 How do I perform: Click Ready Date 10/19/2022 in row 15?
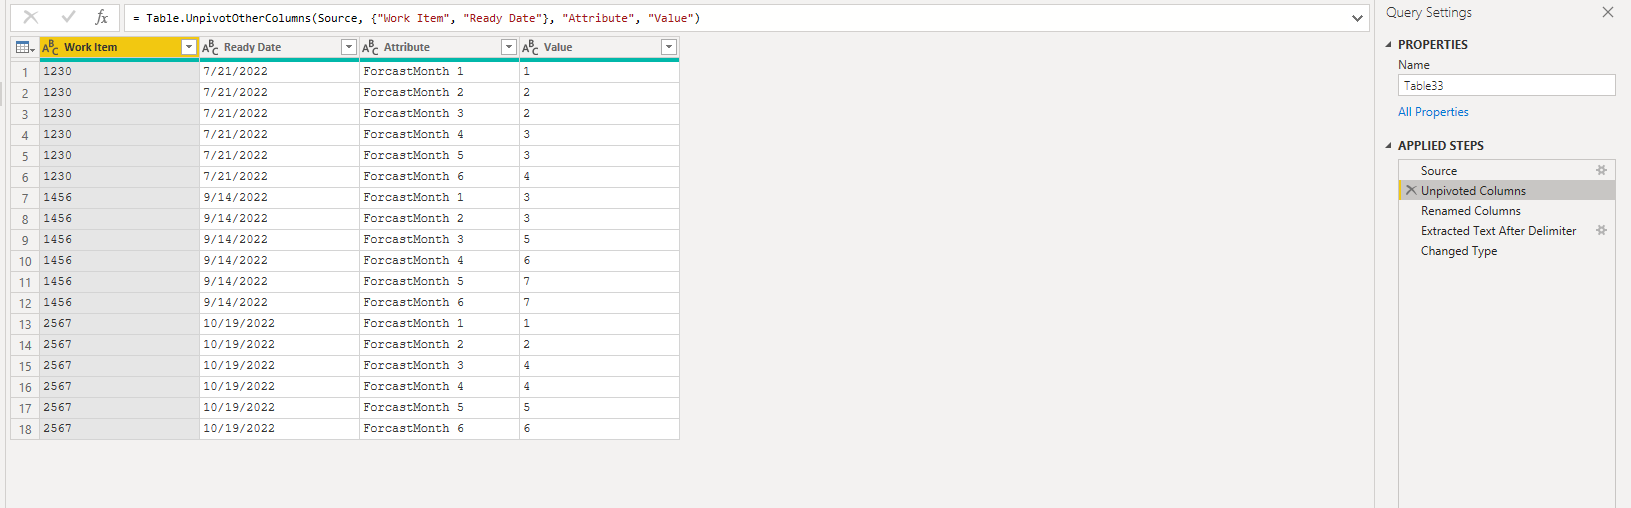[279, 366]
